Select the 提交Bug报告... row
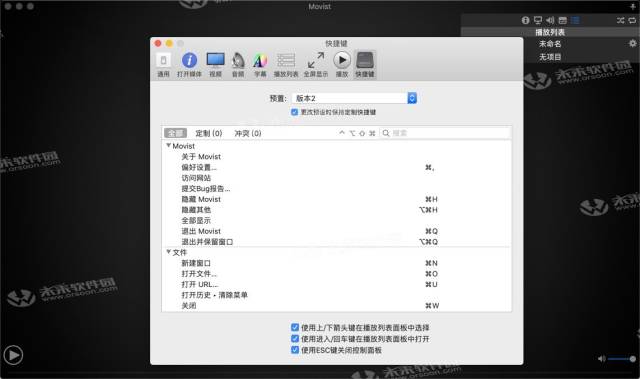640x379 pixels. point(336,188)
